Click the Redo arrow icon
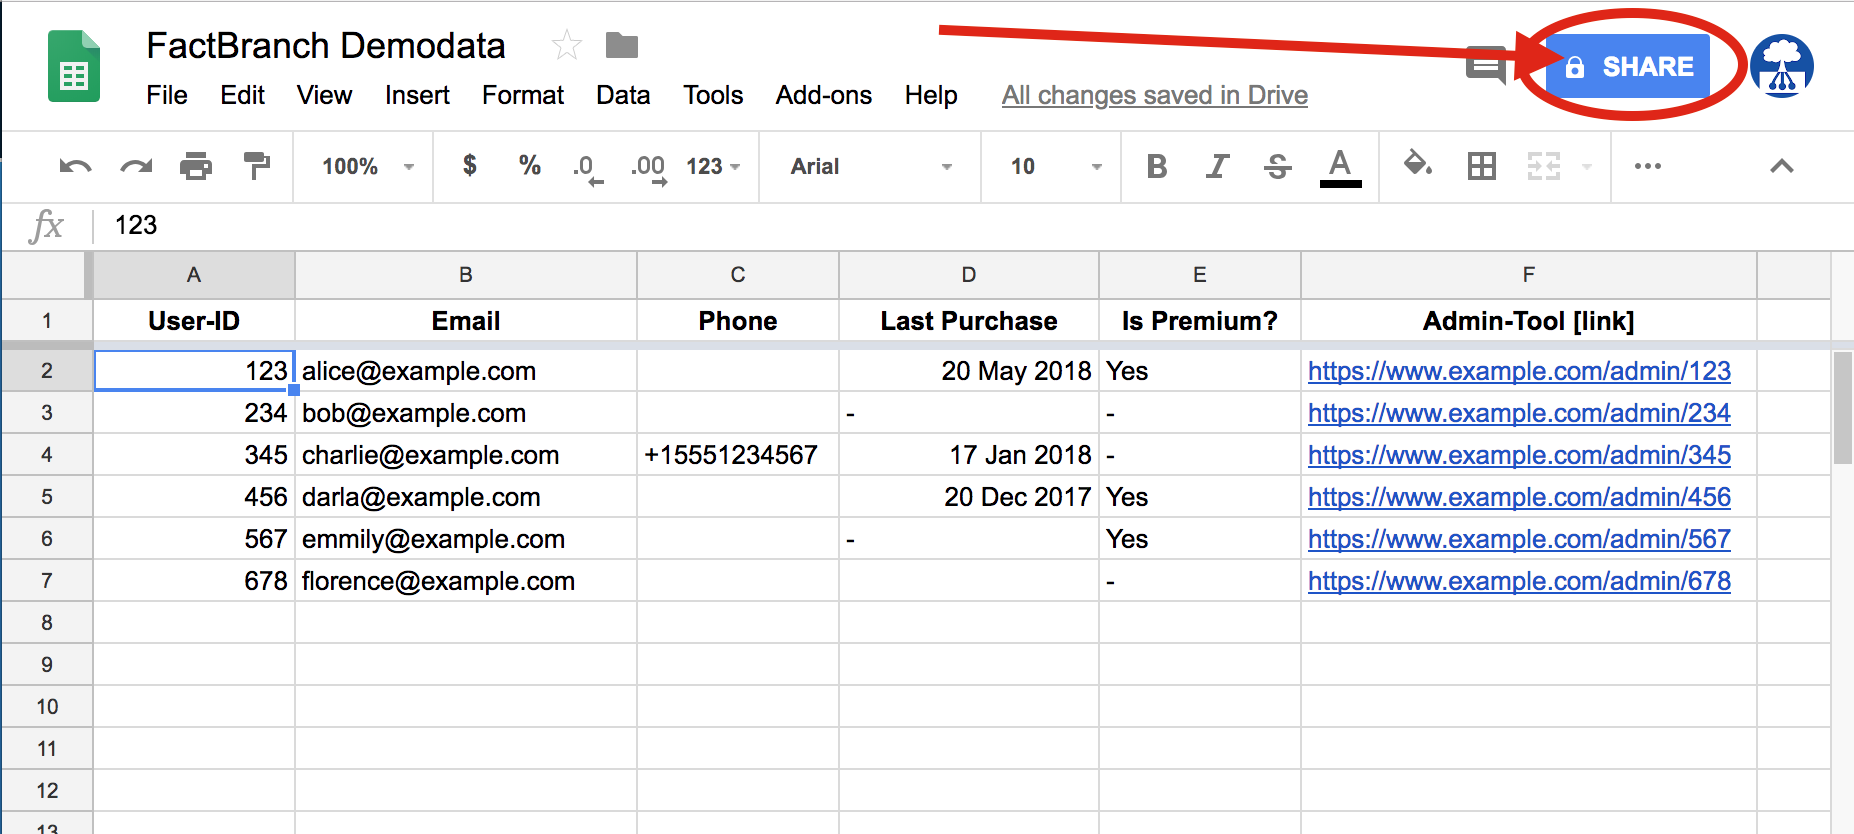 point(136,166)
